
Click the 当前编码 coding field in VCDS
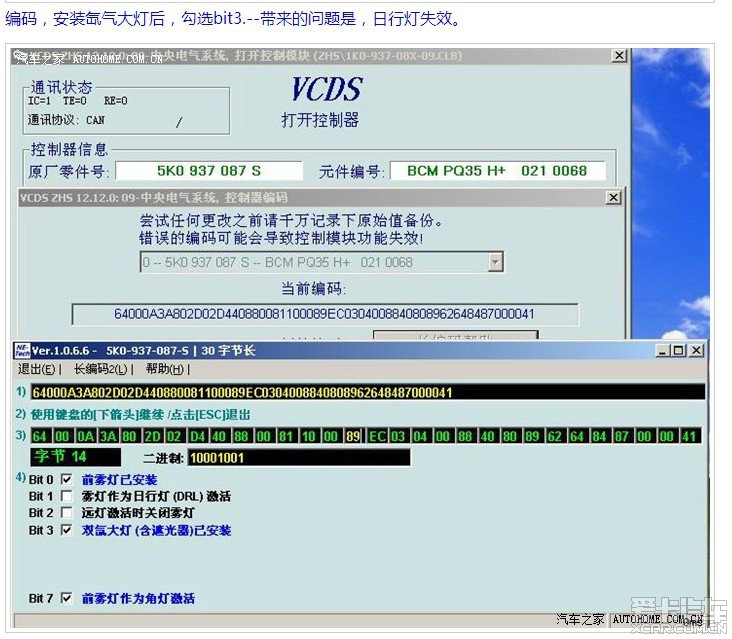tap(325, 314)
